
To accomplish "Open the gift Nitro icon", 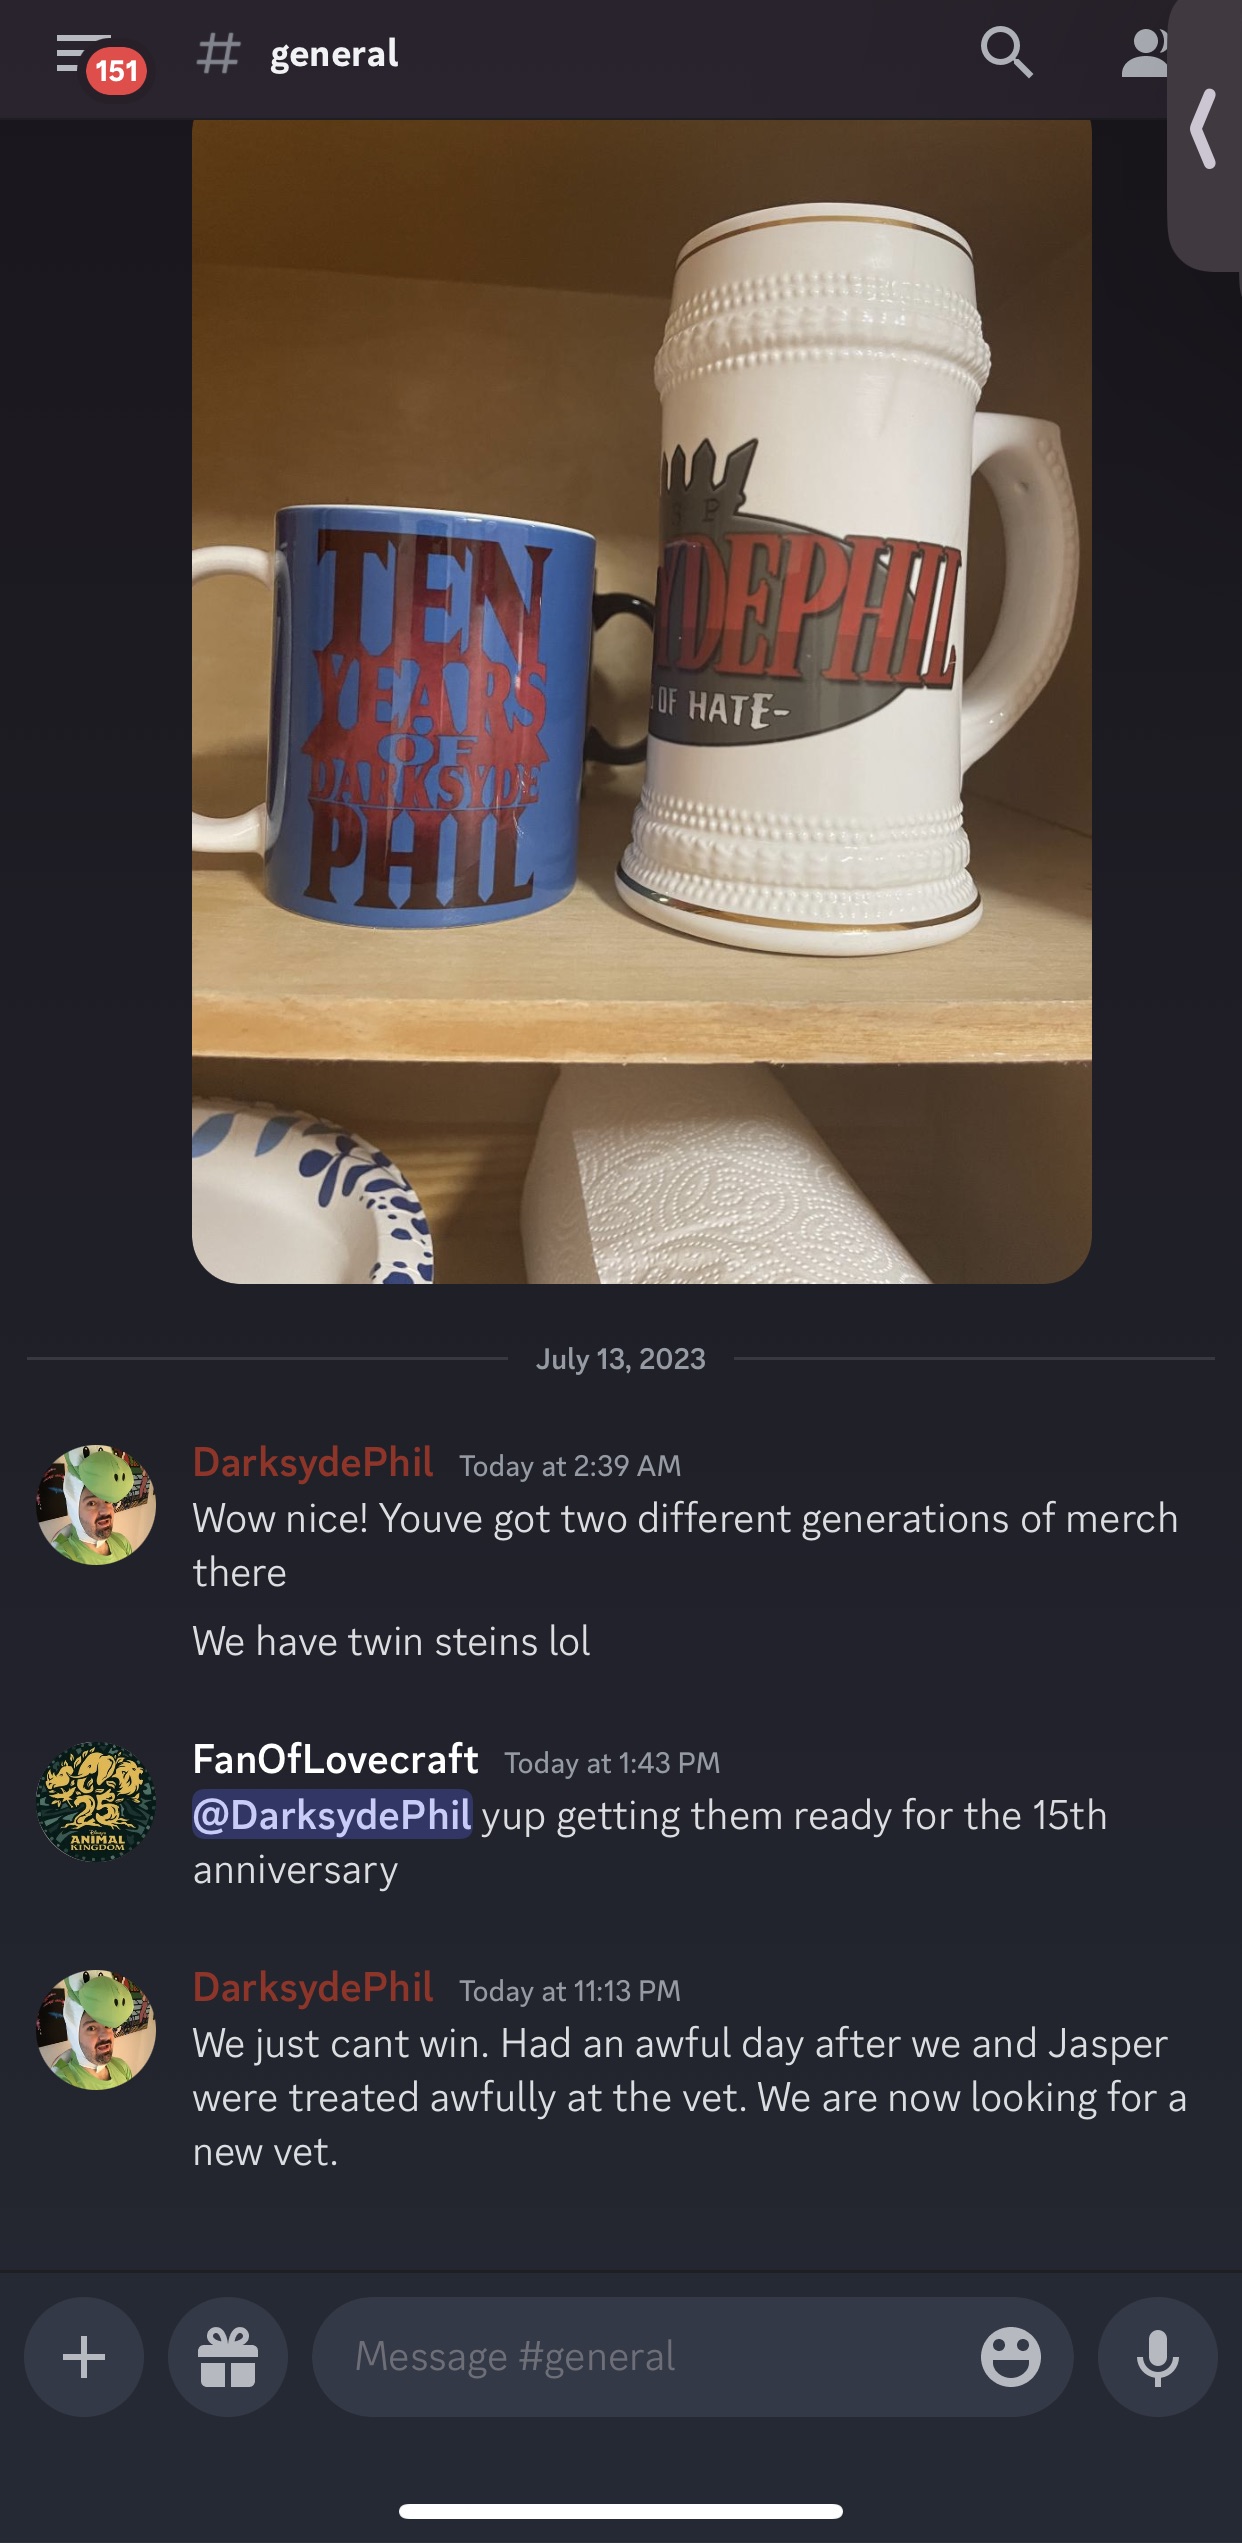I will pos(228,2357).
